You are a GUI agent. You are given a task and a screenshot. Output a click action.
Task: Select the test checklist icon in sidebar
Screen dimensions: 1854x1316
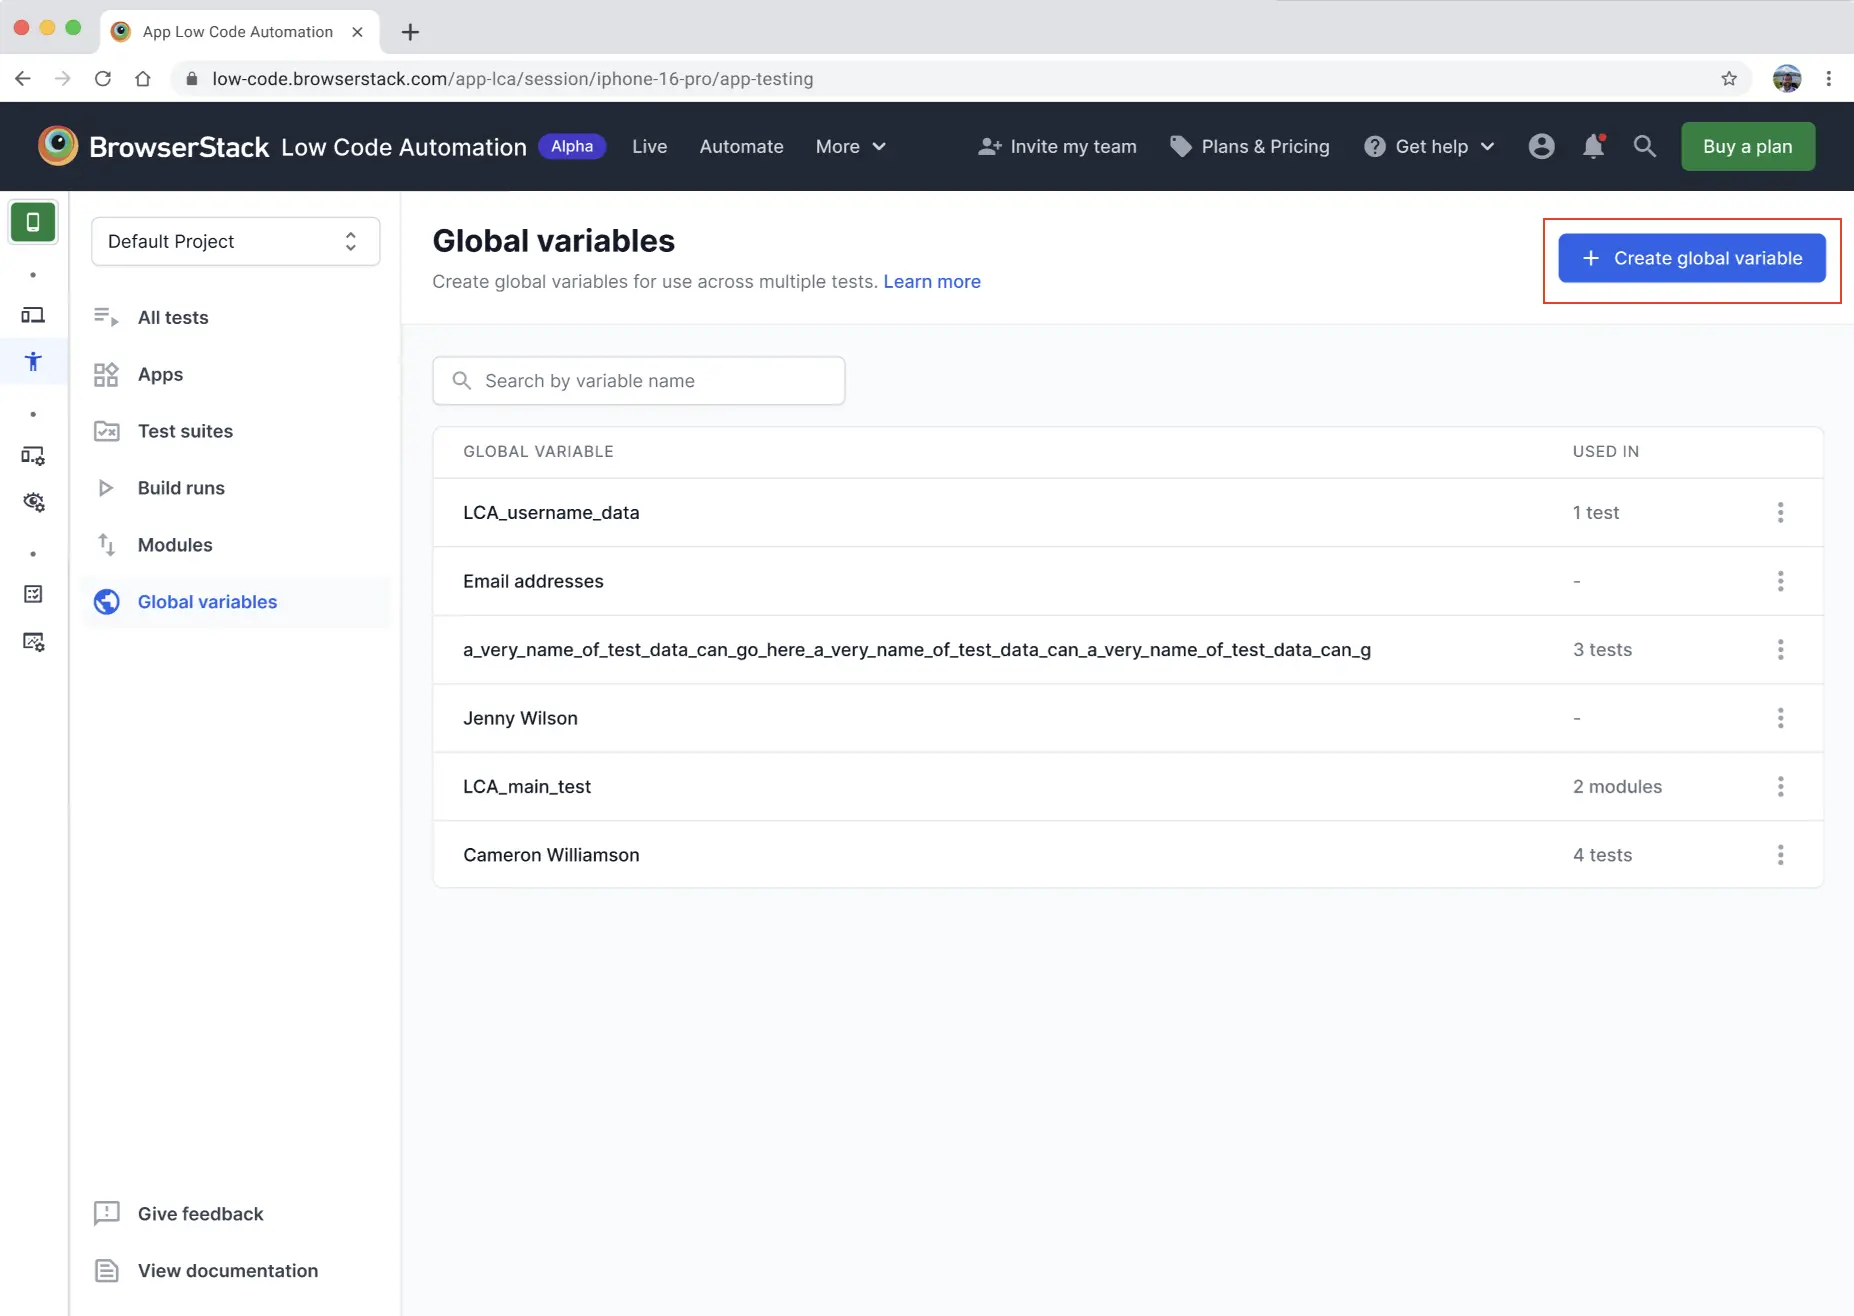33,593
